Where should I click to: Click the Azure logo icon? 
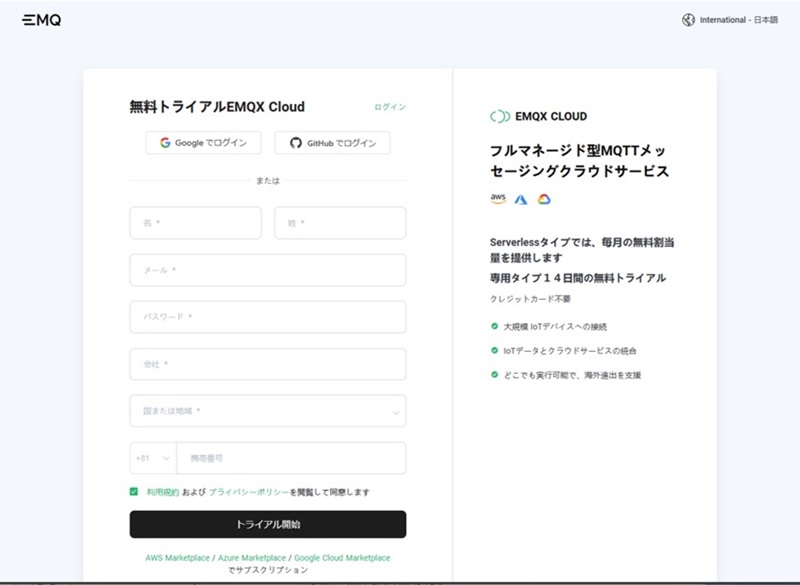[521, 199]
